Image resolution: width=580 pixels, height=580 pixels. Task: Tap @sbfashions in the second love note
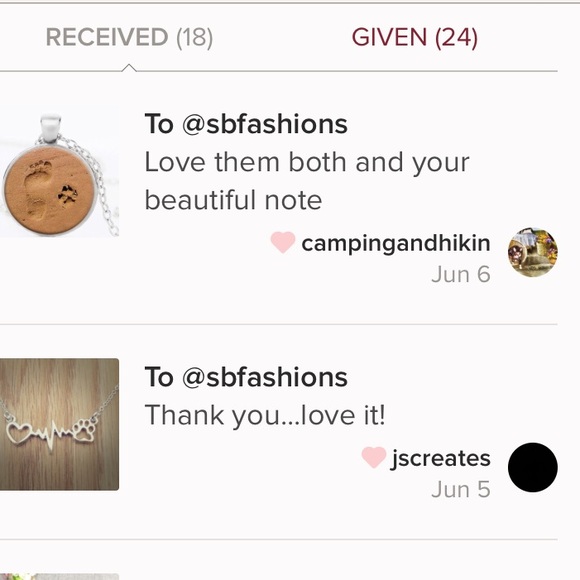coord(264,378)
